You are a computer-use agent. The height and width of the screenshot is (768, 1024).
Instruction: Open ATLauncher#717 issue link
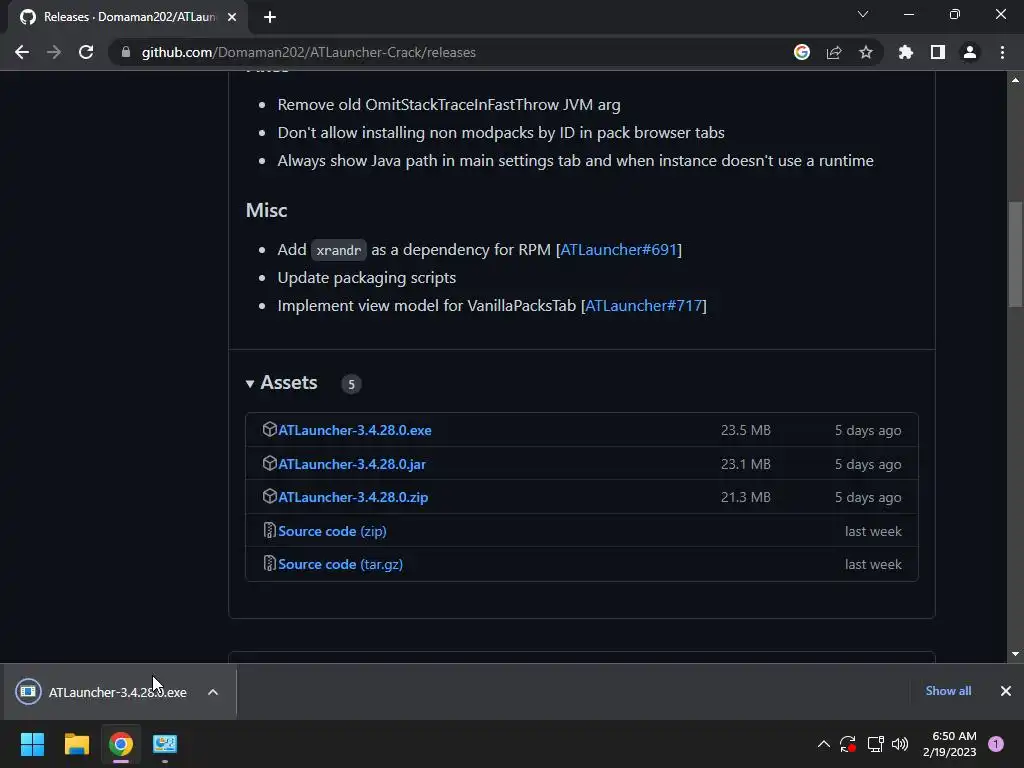click(x=644, y=306)
